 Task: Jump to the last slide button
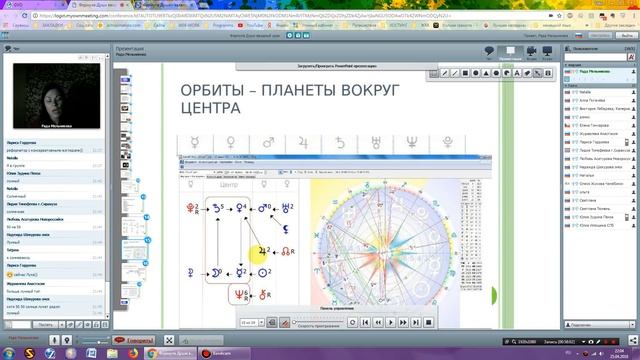coord(416,322)
